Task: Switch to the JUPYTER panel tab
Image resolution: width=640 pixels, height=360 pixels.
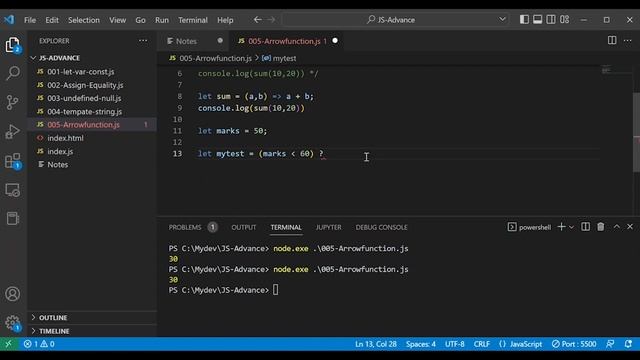Action: [x=329, y=227]
